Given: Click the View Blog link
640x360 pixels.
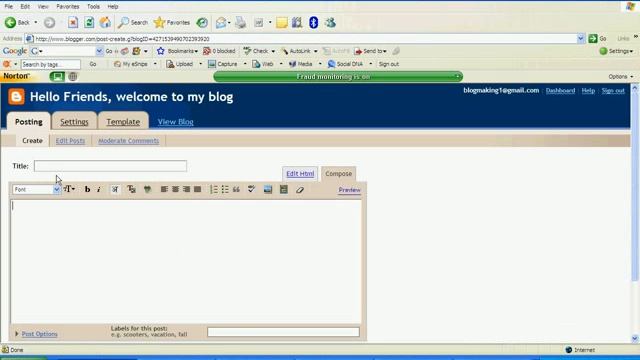Looking at the screenshot, I should click(x=176, y=122).
